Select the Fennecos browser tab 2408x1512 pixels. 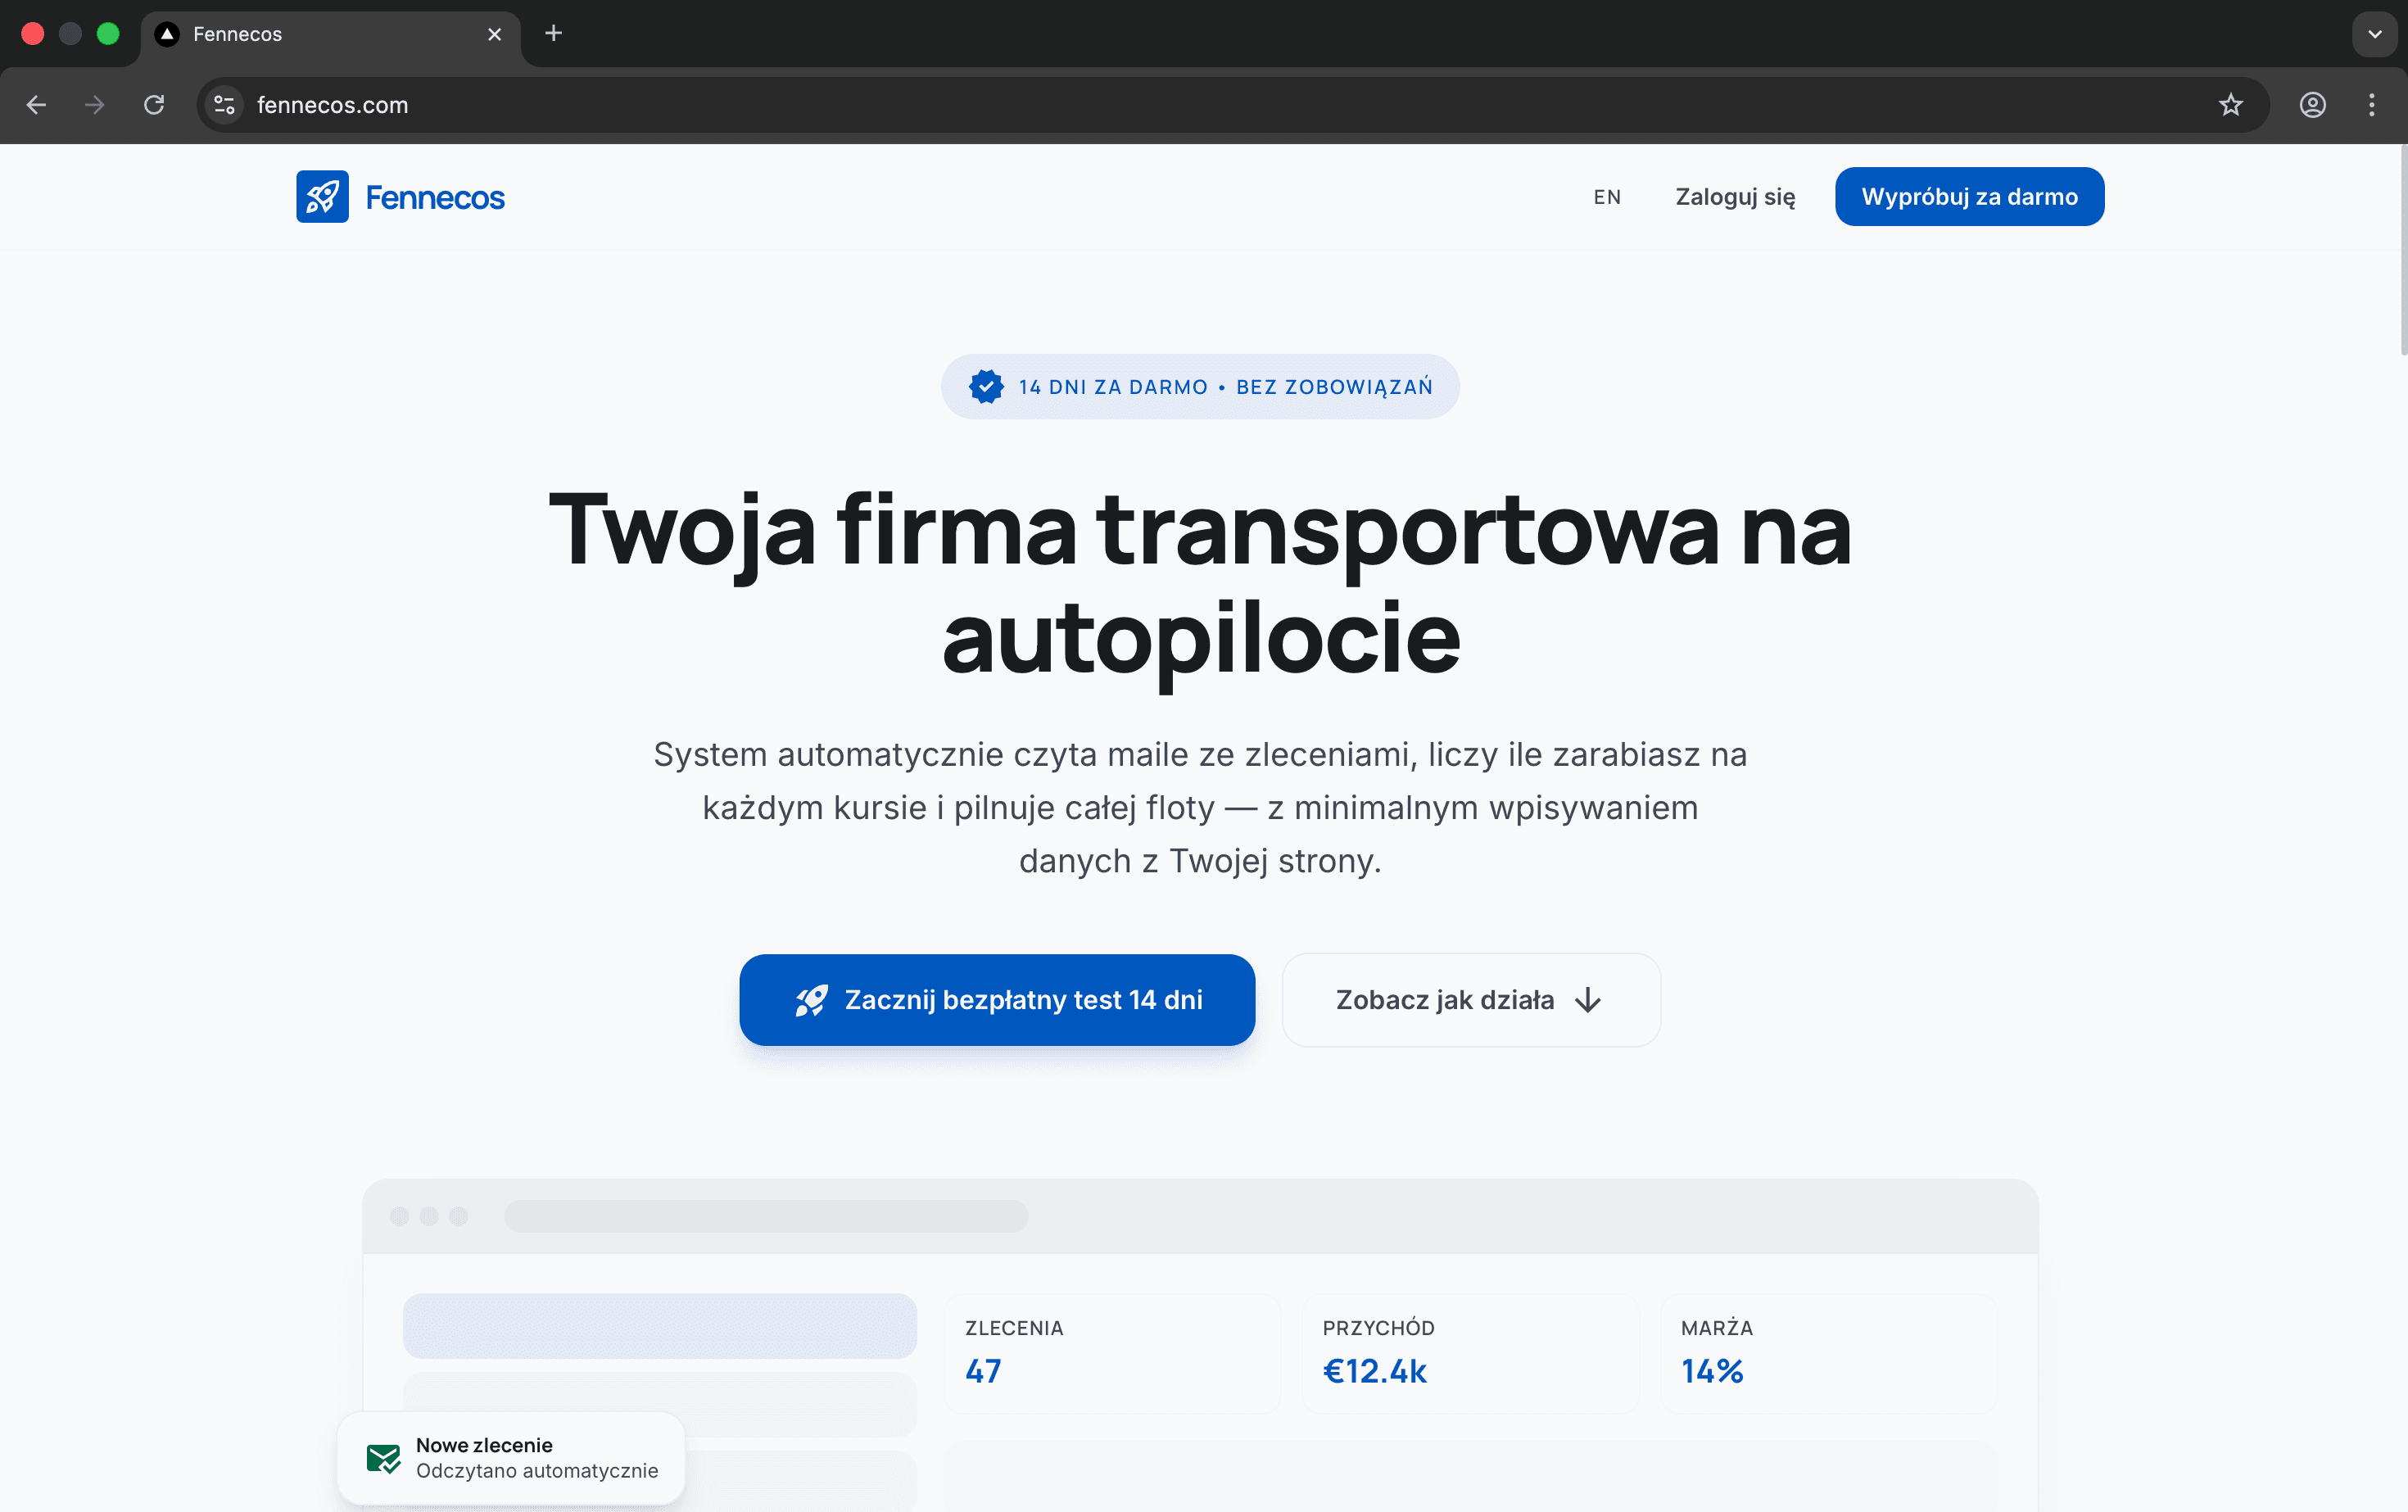pos(330,35)
